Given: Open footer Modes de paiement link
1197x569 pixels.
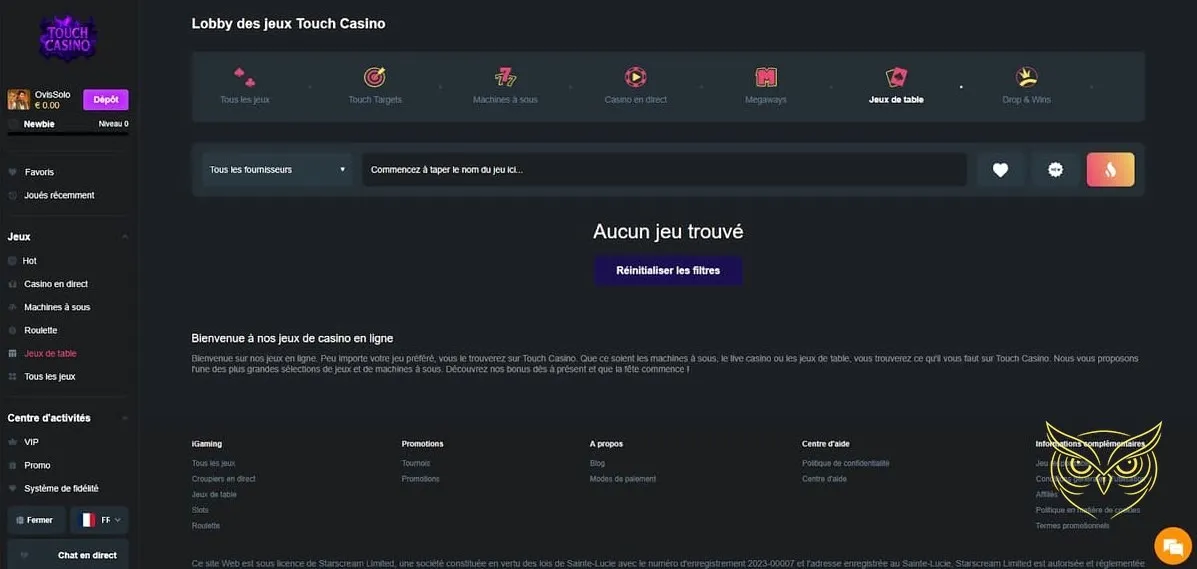Looking at the screenshot, I should pos(623,479).
